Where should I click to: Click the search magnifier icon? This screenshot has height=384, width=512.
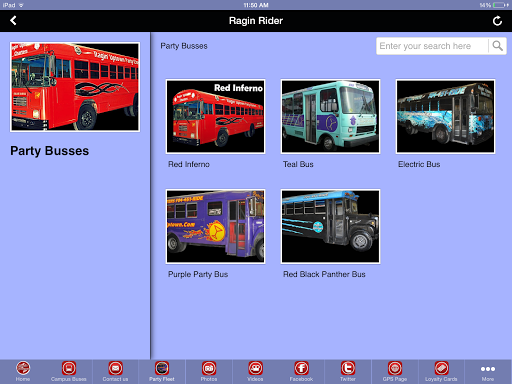[497, 46]
